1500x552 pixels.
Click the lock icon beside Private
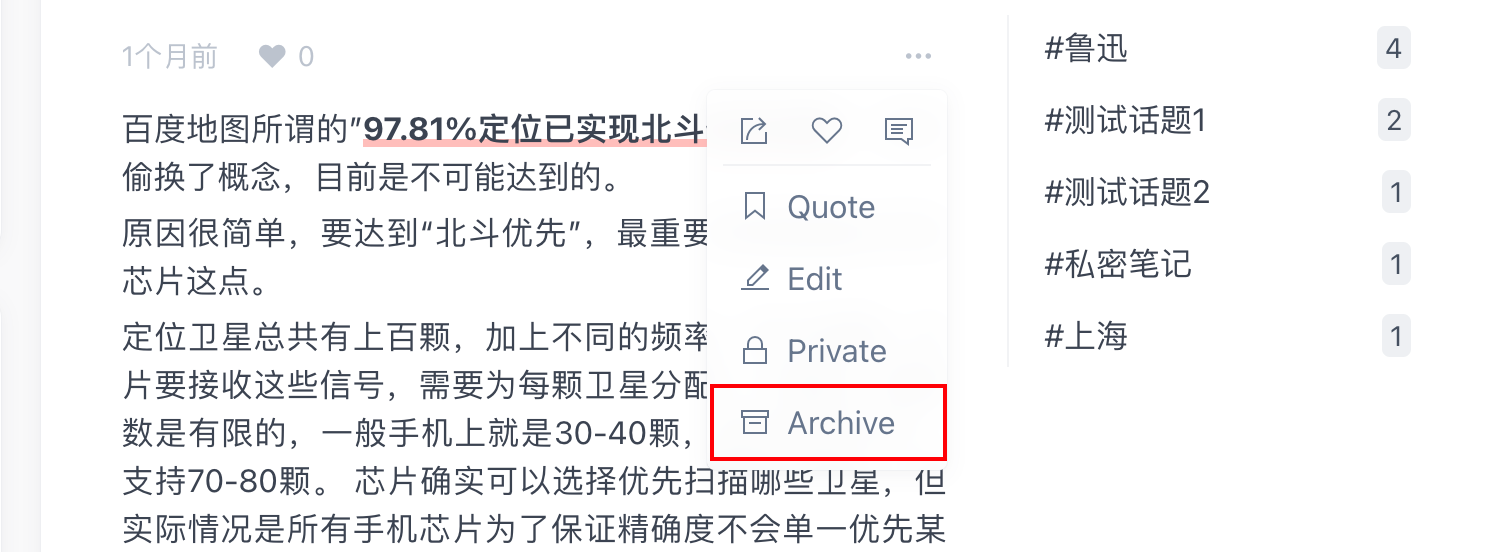755,351
